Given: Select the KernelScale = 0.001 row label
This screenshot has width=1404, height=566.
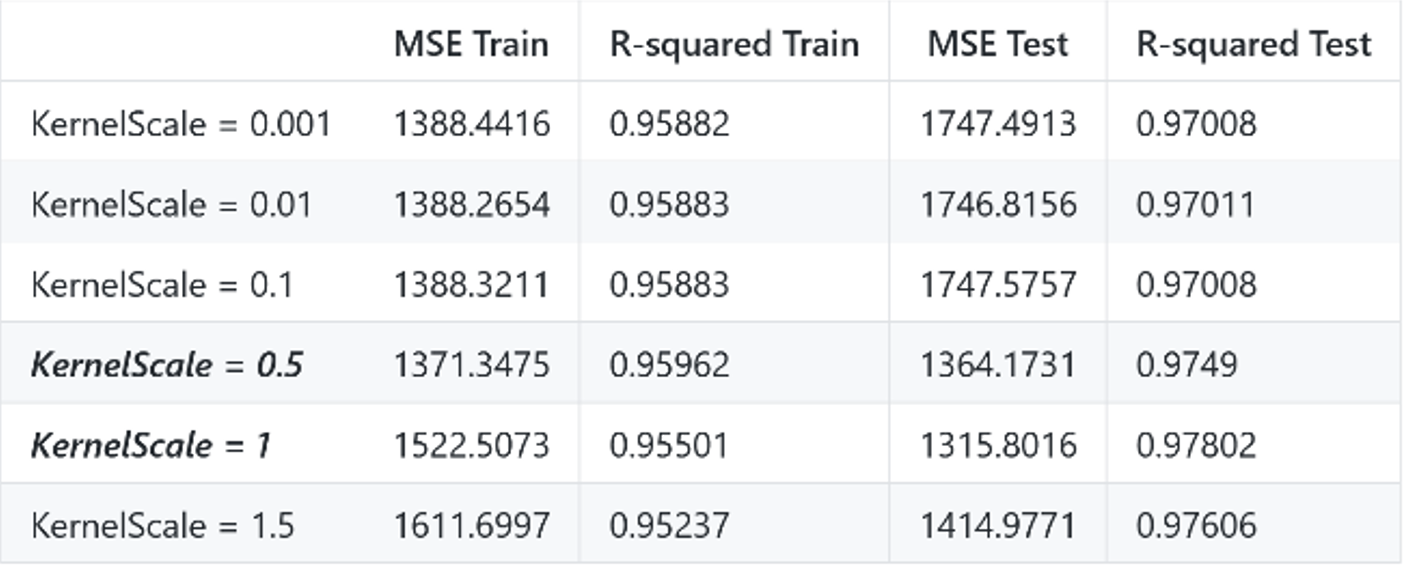Looking at the screenshot, I should point(181,124).
